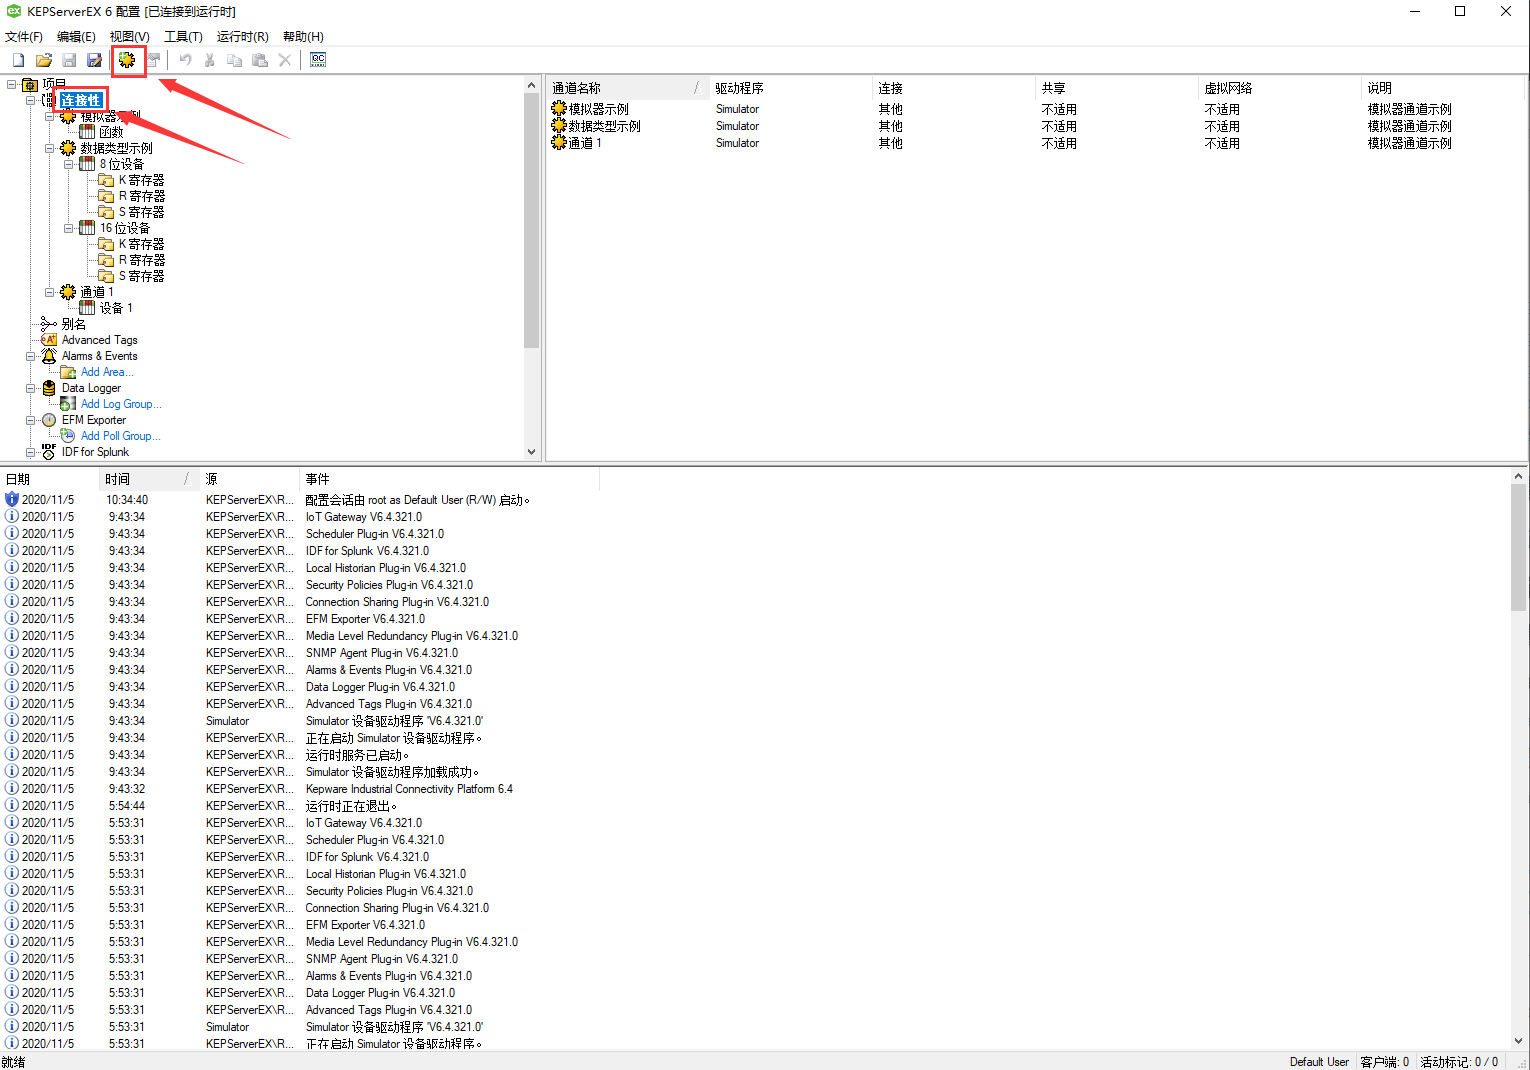Click the EFM Exporter icon

click(48, 420)
